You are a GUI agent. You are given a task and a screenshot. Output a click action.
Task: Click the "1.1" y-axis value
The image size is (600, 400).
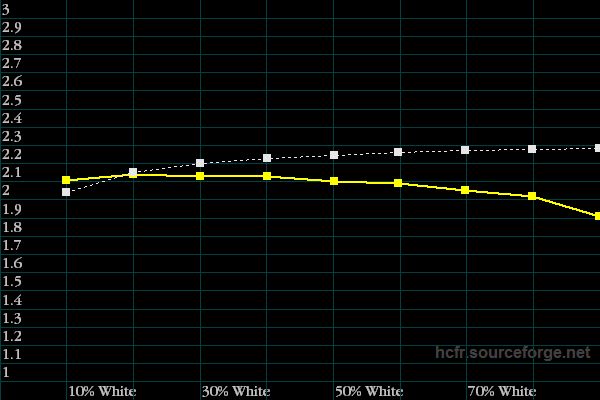[x=12, y=354]
